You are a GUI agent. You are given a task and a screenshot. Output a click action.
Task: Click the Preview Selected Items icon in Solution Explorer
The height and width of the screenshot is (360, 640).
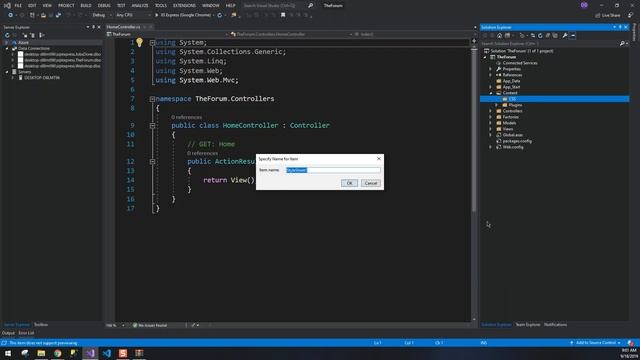click(x=573, y=36)
